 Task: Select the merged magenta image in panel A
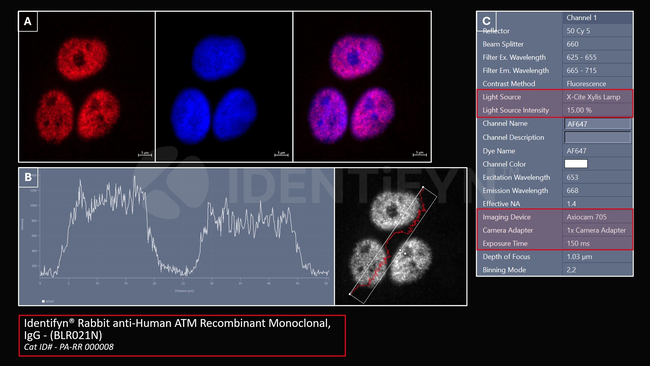362,86
